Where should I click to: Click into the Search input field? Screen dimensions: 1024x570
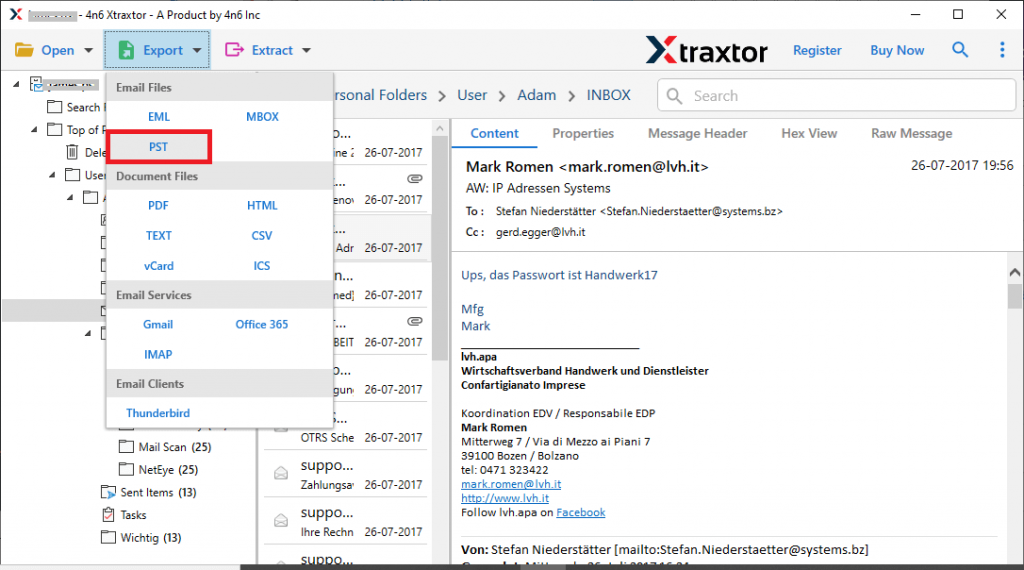tap(837, 96)
